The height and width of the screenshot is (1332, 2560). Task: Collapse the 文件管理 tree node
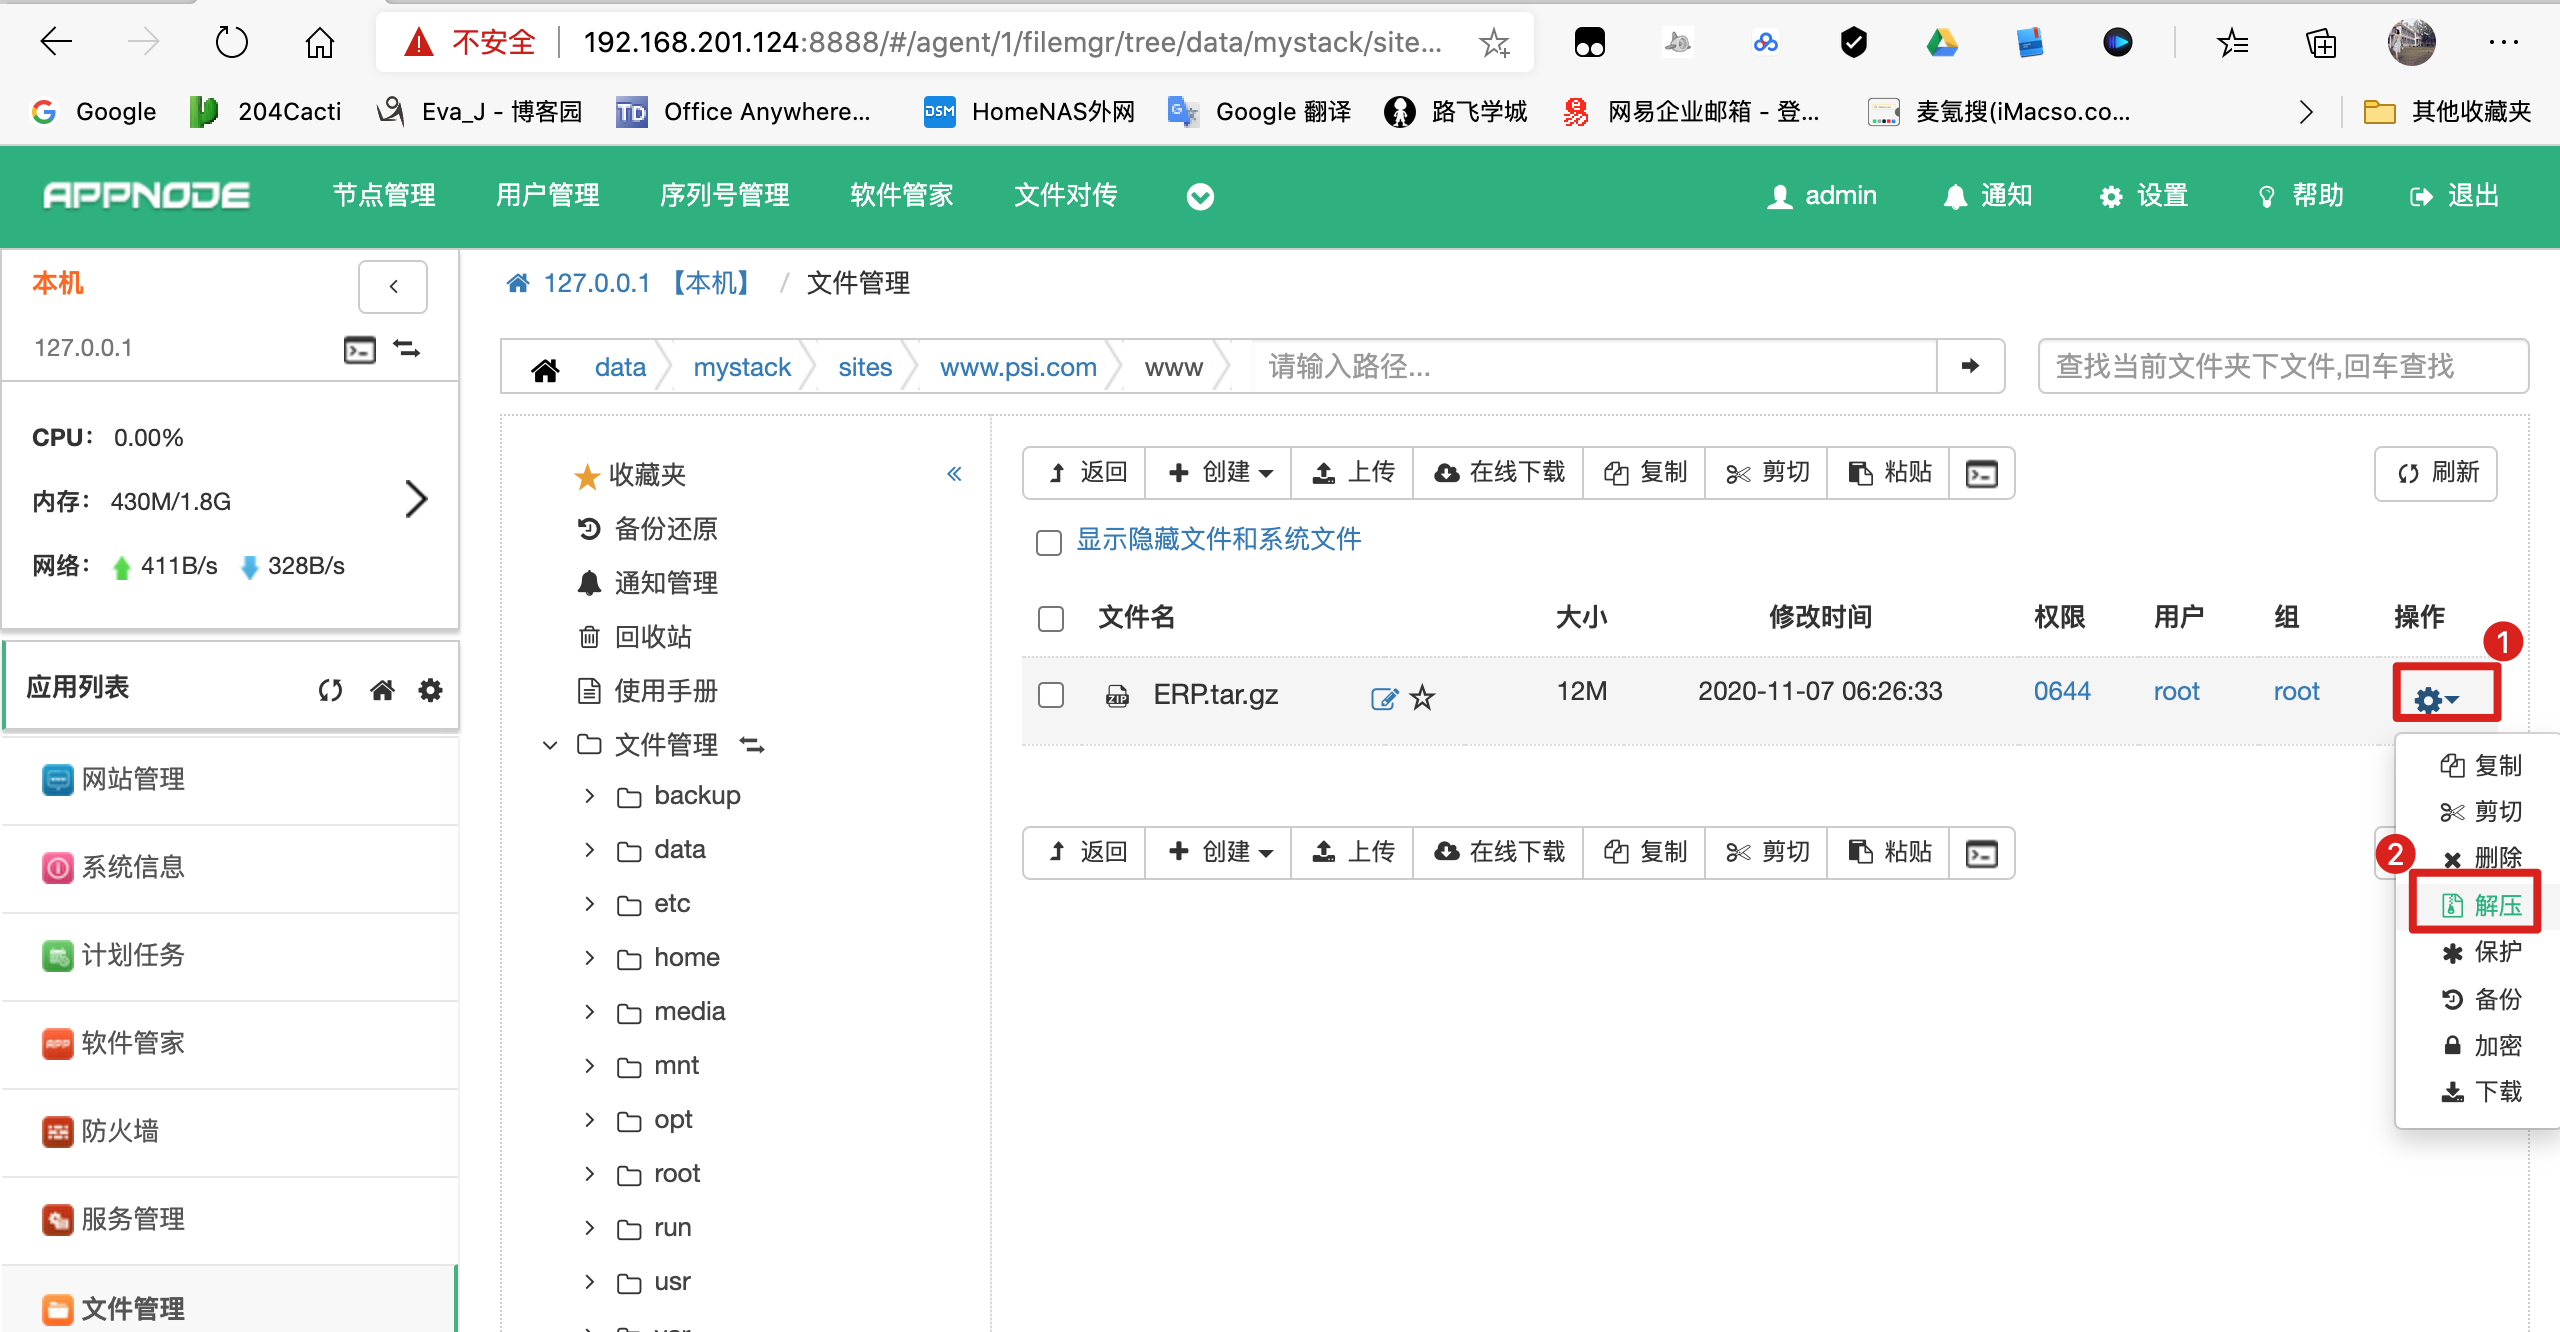(x=550, y=745)
